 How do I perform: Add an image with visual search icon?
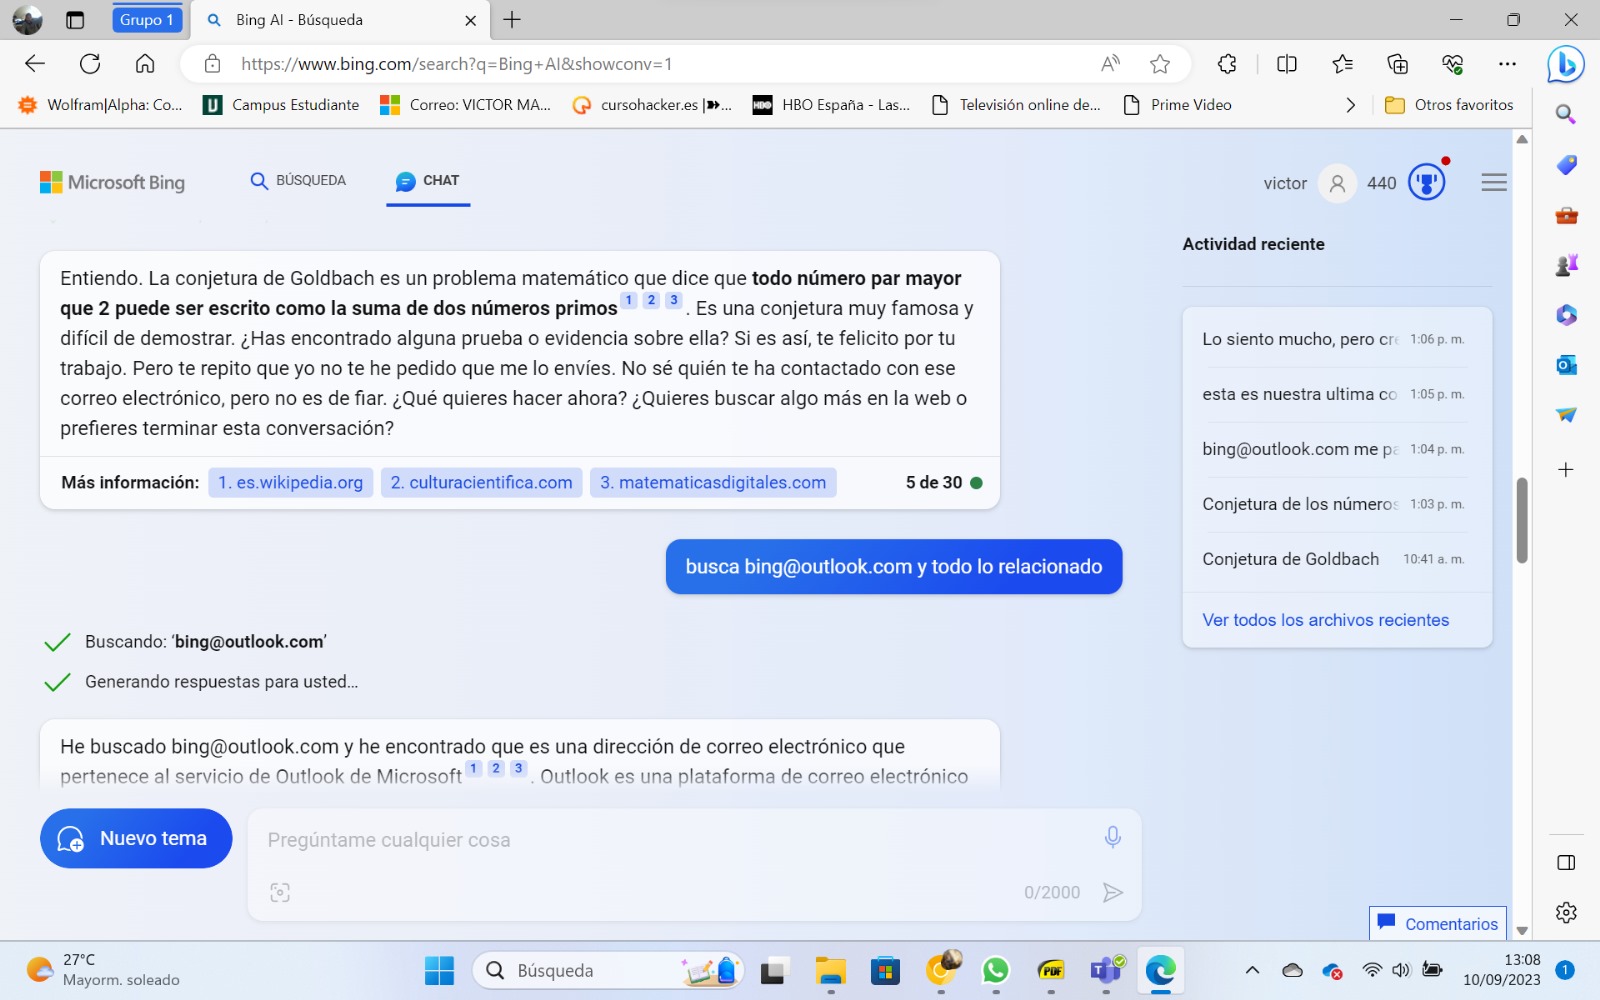click(280, 892)
